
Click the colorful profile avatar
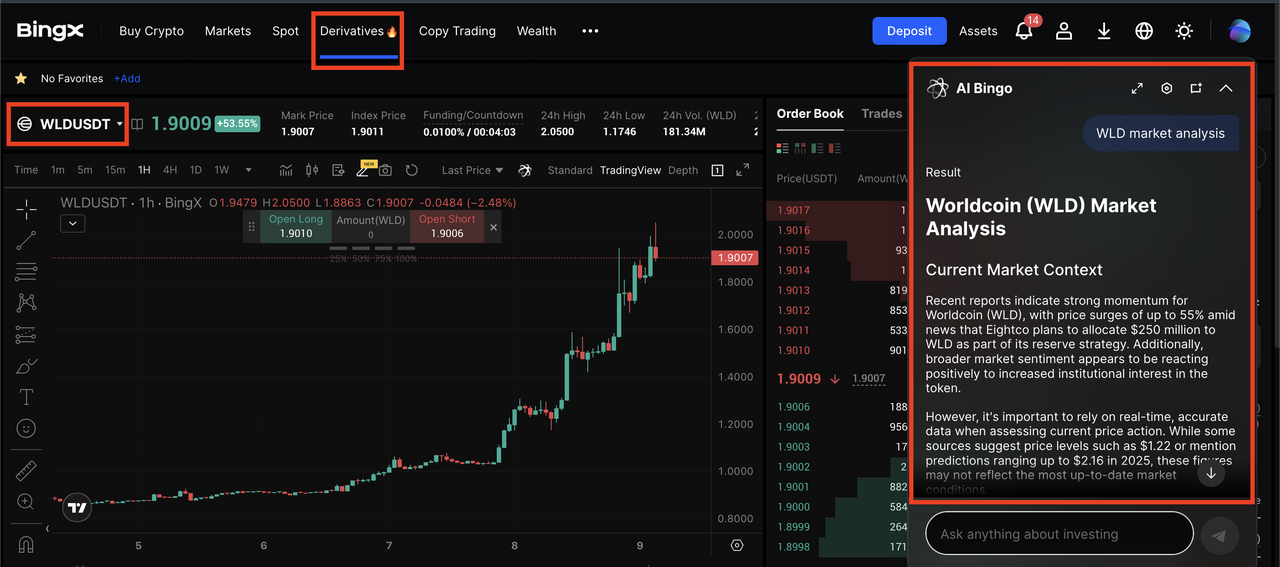click(1240, 31)
